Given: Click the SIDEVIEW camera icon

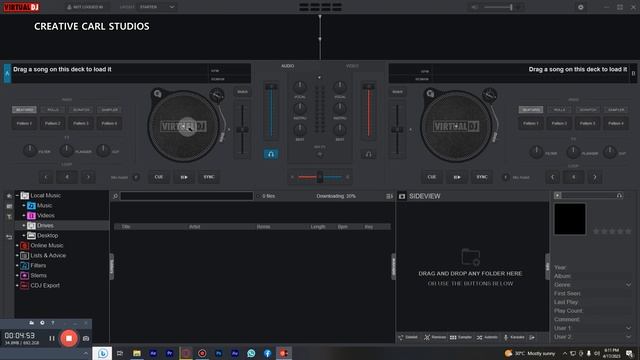Looking at the screenshot, I should click(402, 196).
